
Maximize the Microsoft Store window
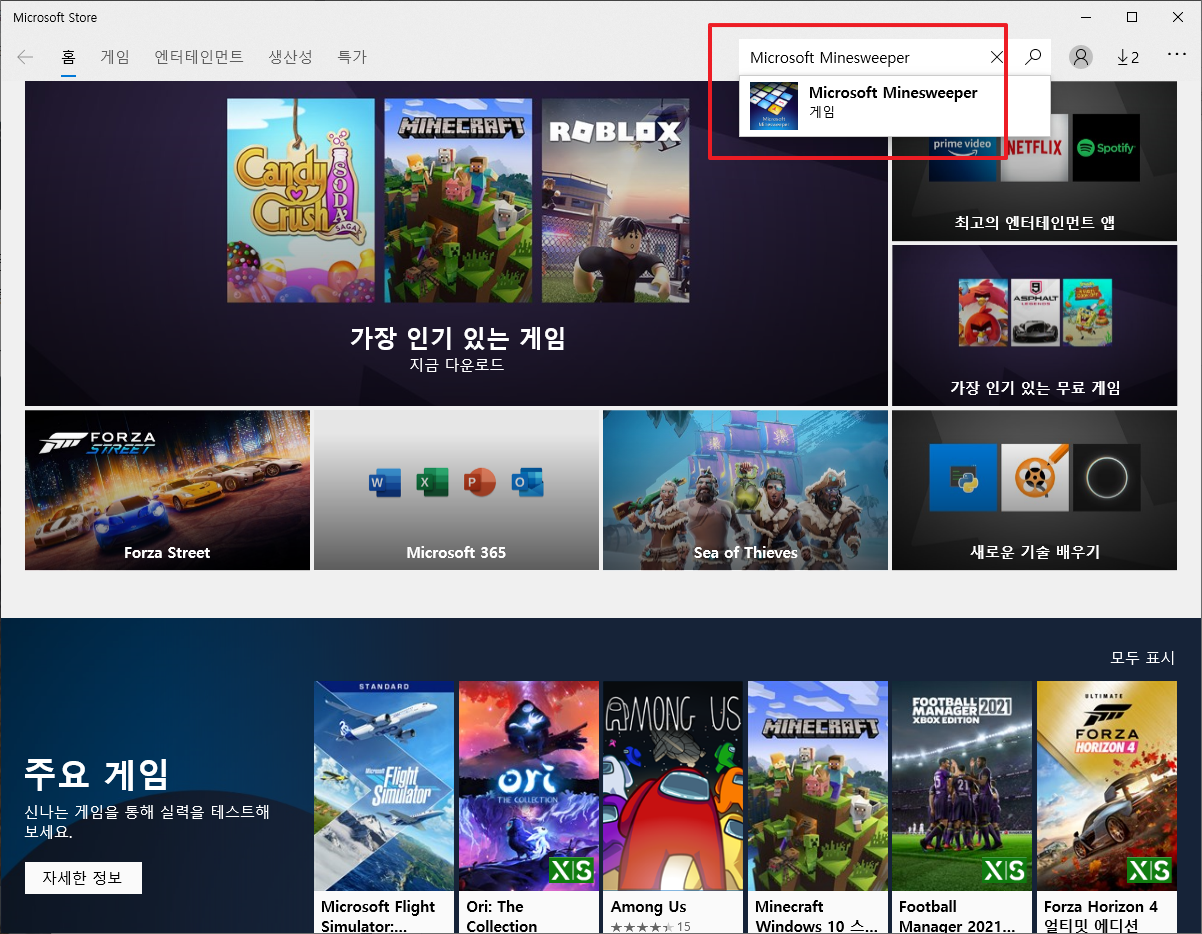1131,17
